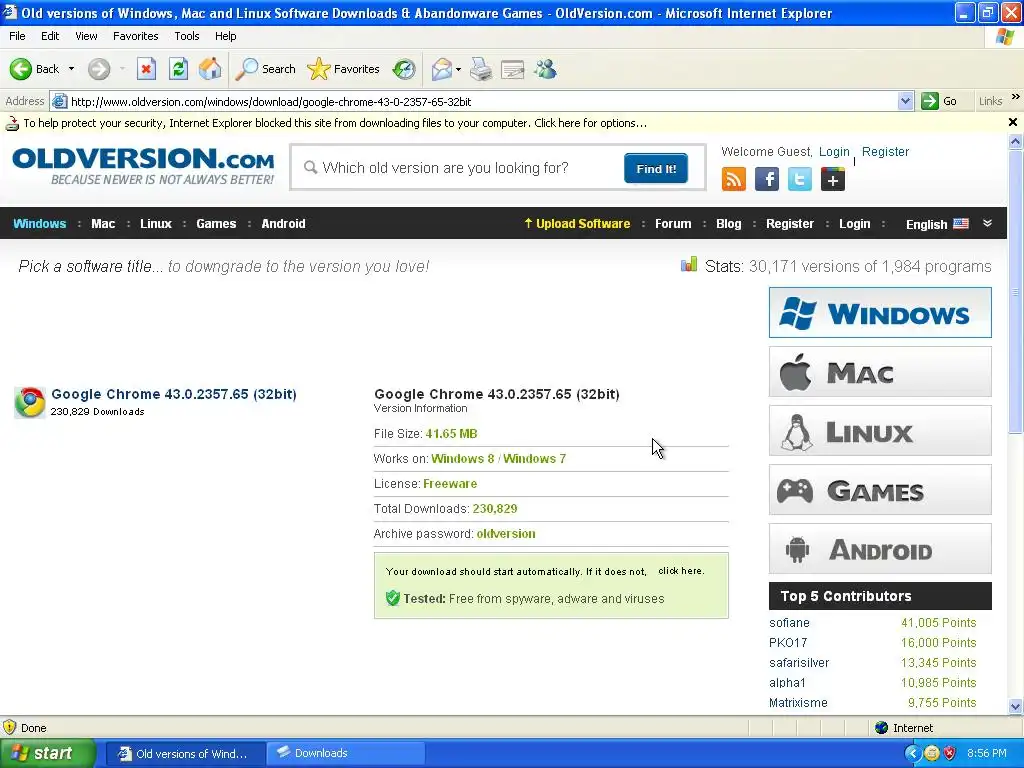Click the Go button beside address bar
The width and height of the screenshot is (1024, 768).
coord(939,101)
